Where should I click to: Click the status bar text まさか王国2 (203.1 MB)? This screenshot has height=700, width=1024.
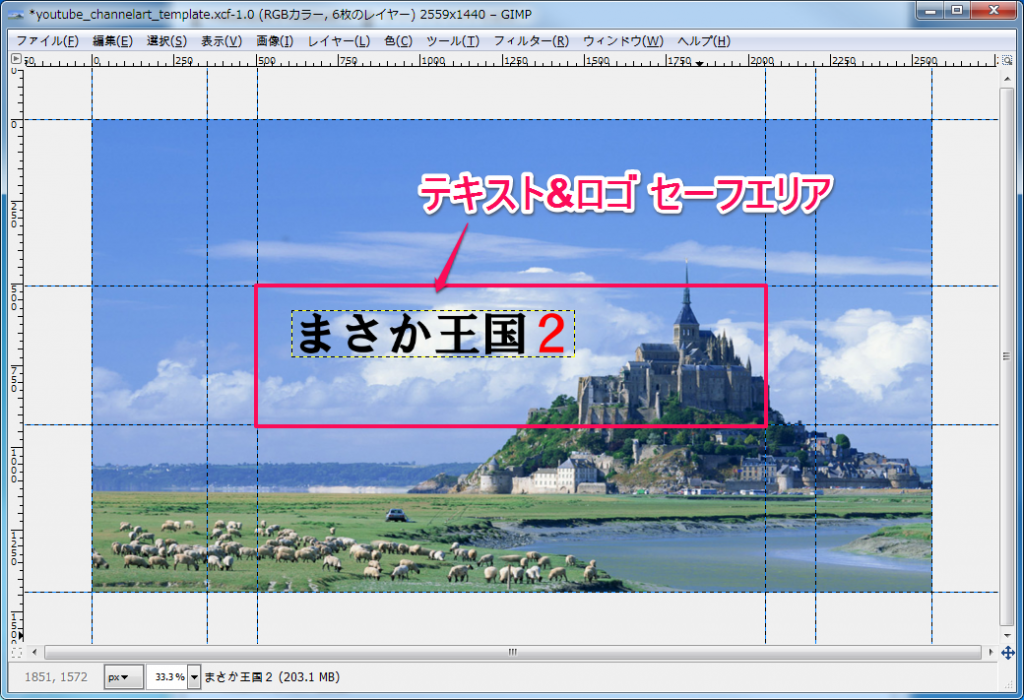pos(272,677)
